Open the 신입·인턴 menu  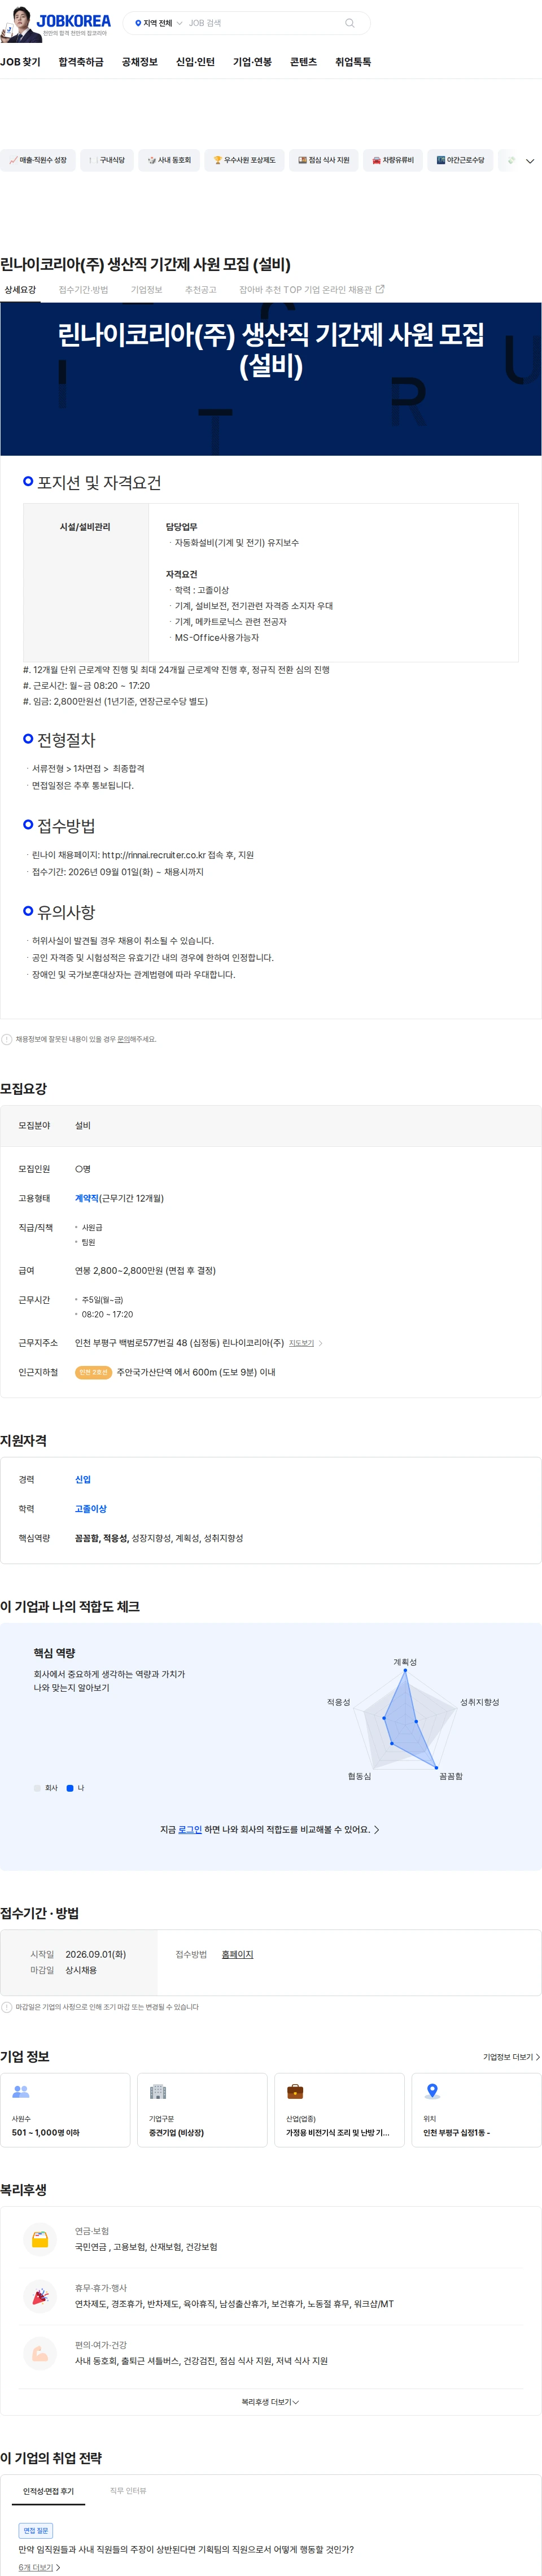195,62
